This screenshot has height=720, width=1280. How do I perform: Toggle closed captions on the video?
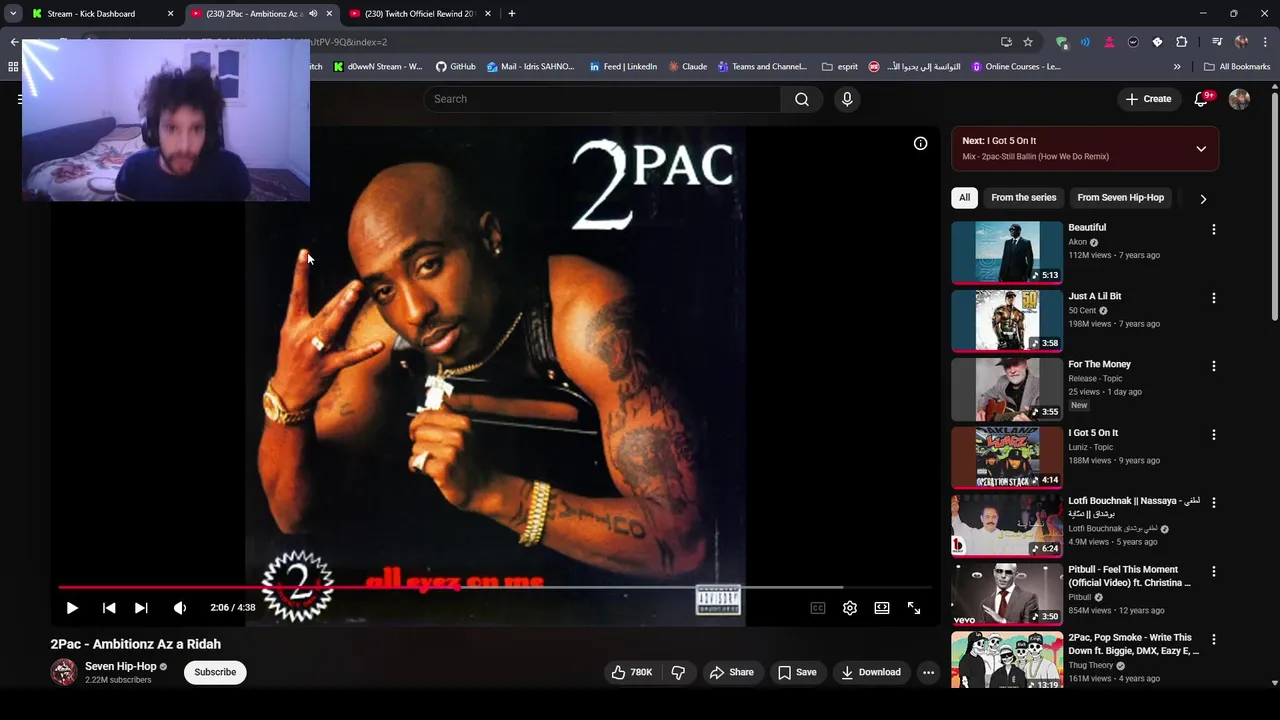click(x=818, y=608)
